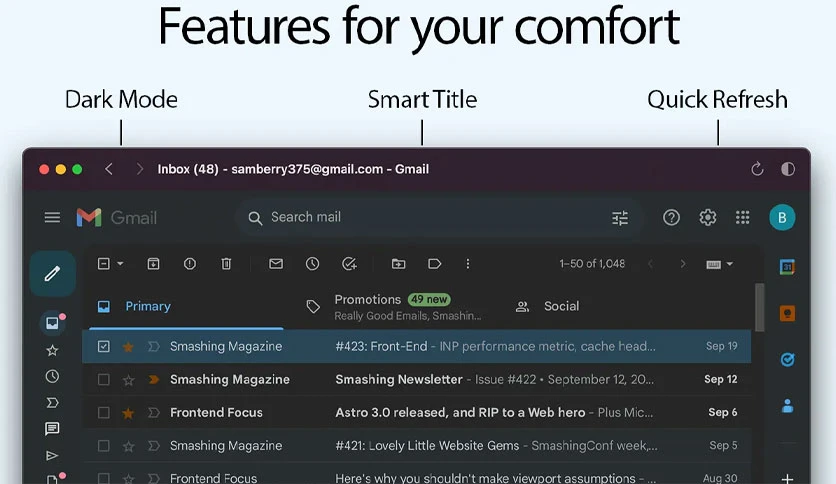This screenshot has width=836, height=484.
Task: Open the #421: Lovely Little Website Gems email
Action: click(416, 446)
